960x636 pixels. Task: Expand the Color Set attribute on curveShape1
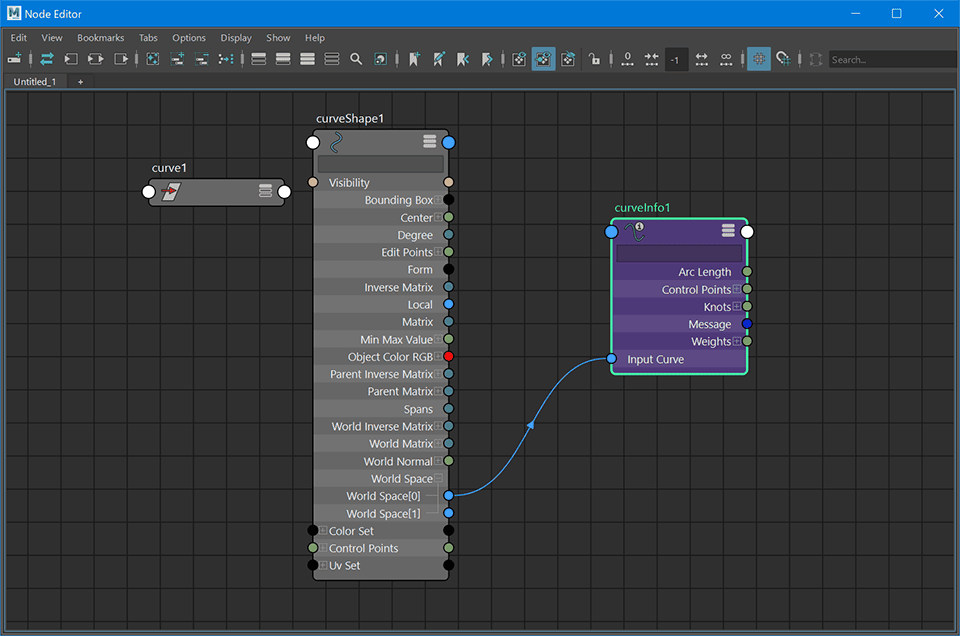[323, 531]
